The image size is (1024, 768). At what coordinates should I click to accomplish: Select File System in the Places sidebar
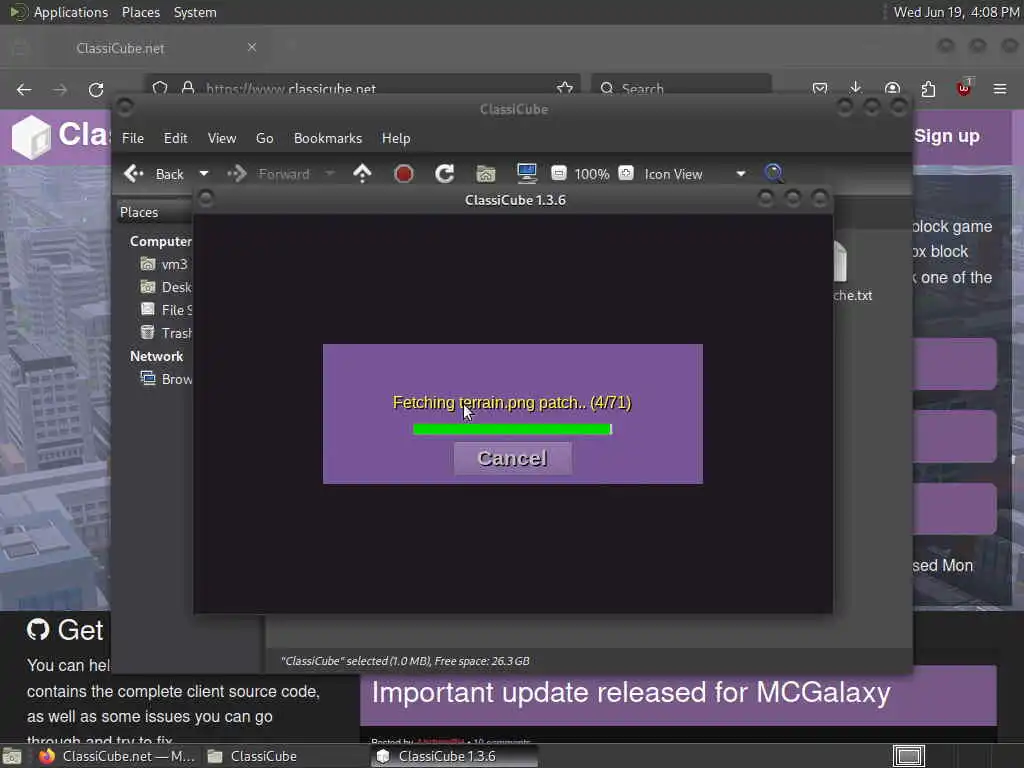[166, 310]
